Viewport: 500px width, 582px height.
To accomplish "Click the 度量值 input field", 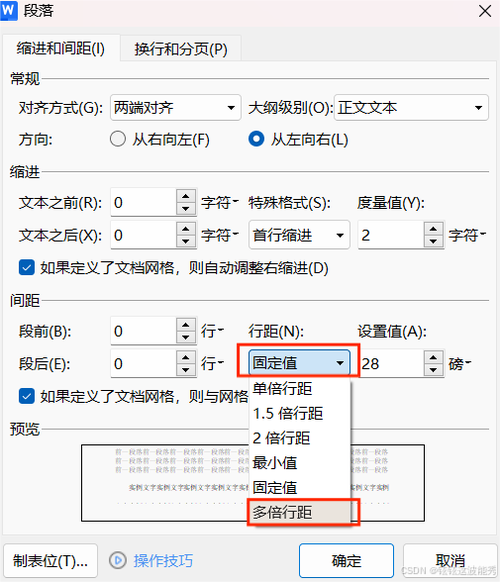I will [x=390, y=235].
